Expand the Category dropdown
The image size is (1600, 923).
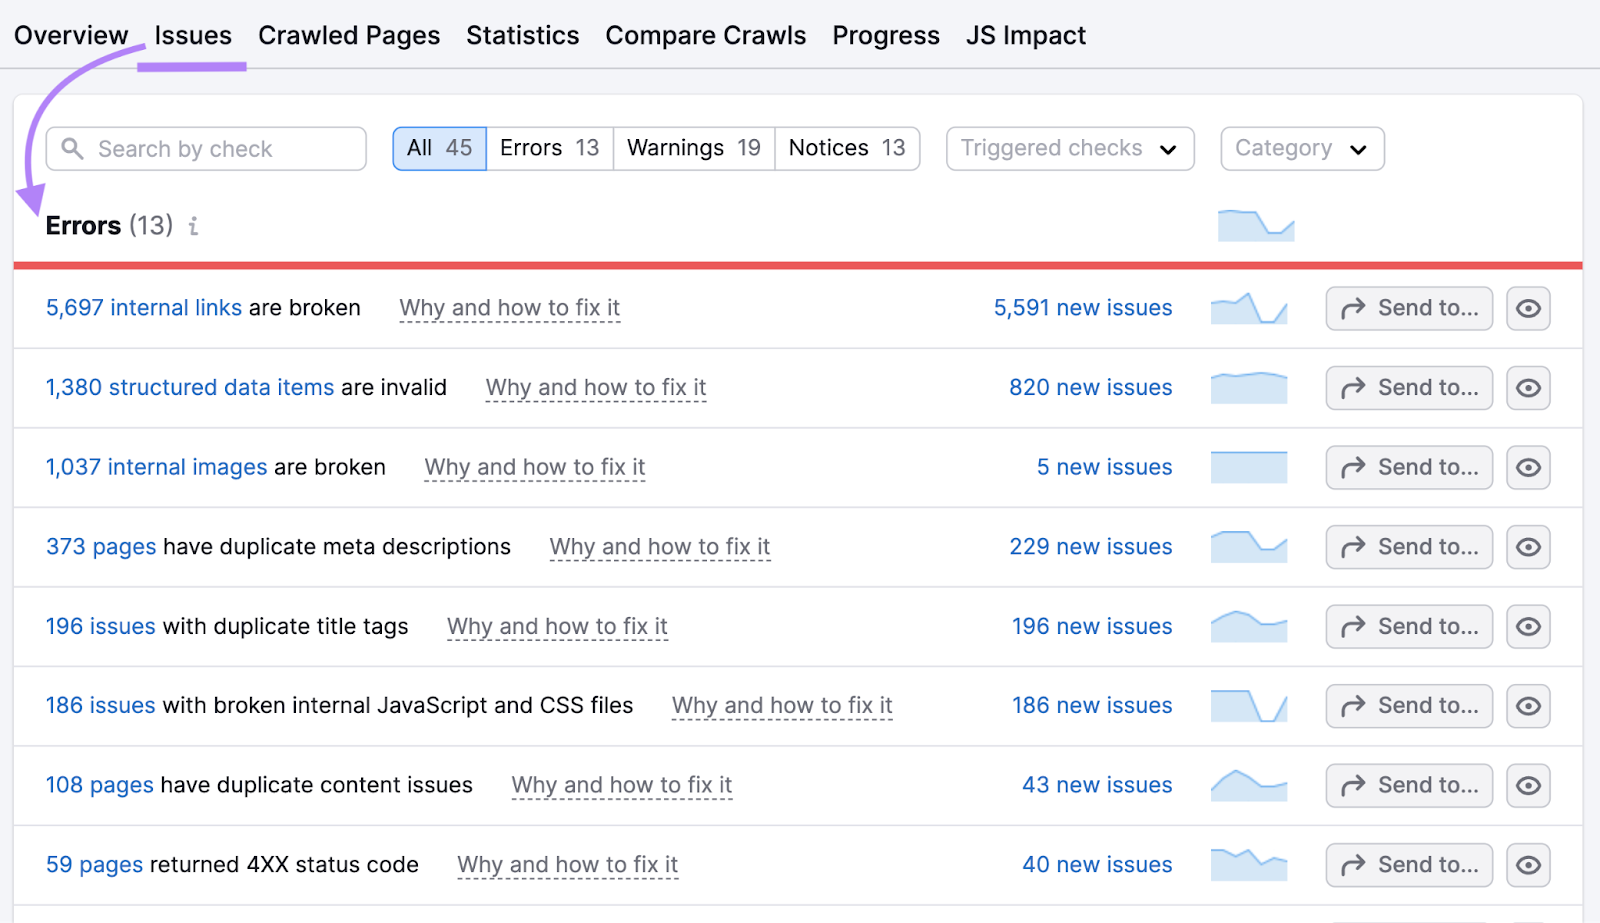click(x=1302, y=149)
